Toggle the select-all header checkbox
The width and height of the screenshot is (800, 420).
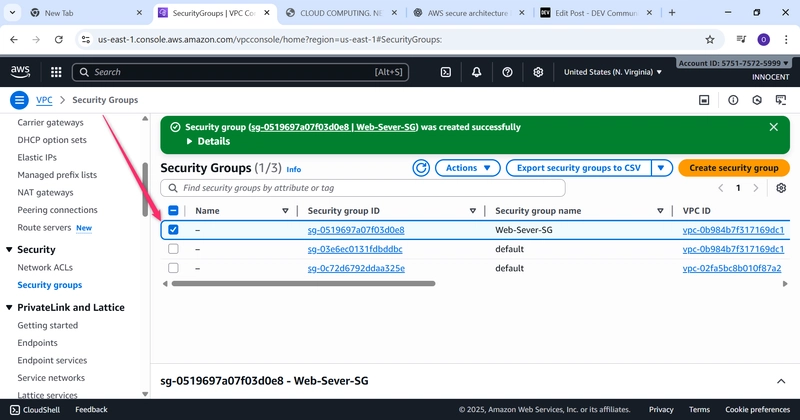tap(173, 211)
